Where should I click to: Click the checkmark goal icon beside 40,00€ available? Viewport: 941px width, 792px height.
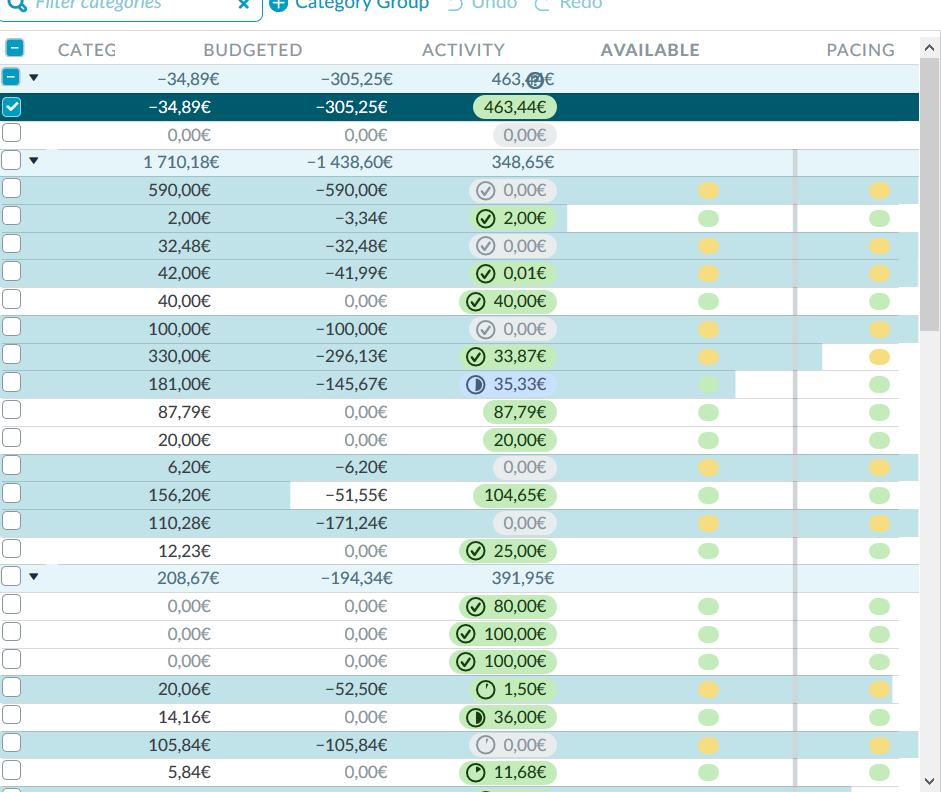coord(475,301)
